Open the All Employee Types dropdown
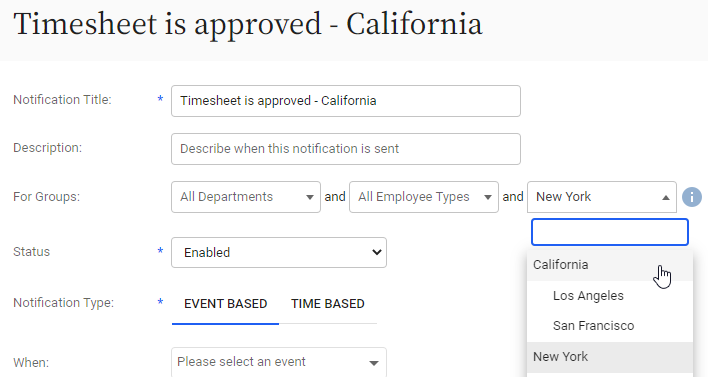708x377 pixels. pyautogui.click(x=424, y=197)
